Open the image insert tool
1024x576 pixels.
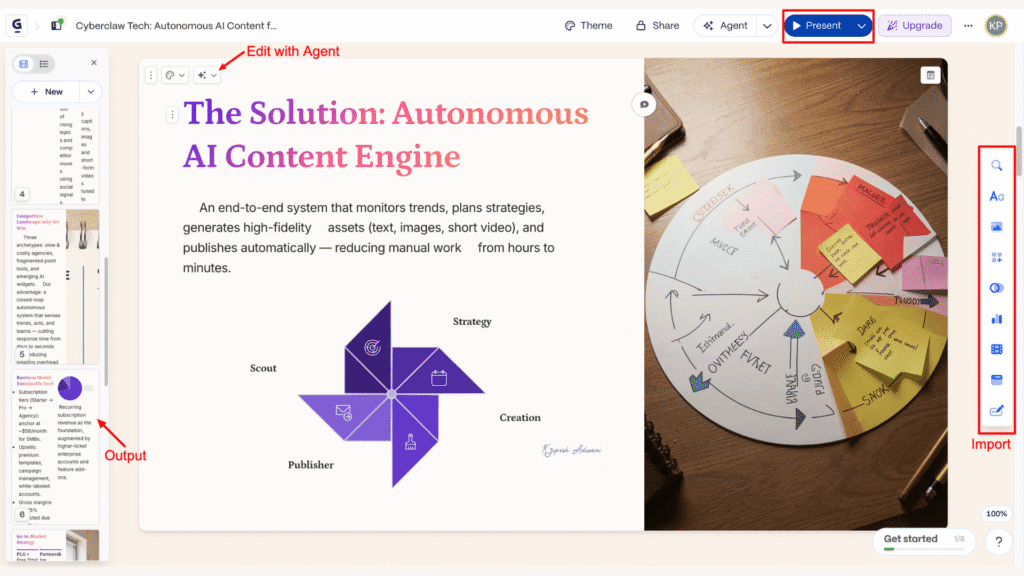point(997,227)
